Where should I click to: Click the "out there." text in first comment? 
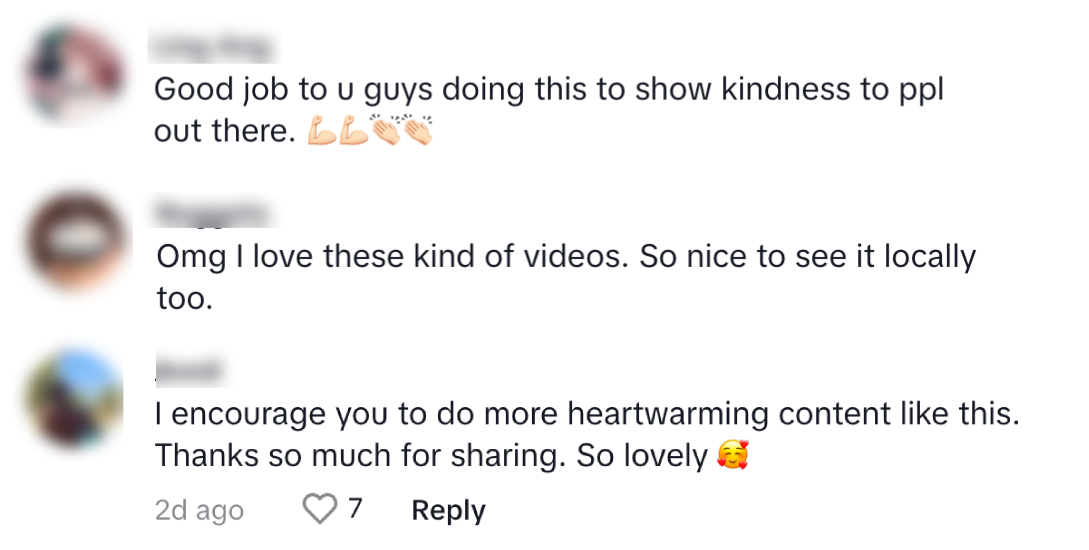click(221, 132)
